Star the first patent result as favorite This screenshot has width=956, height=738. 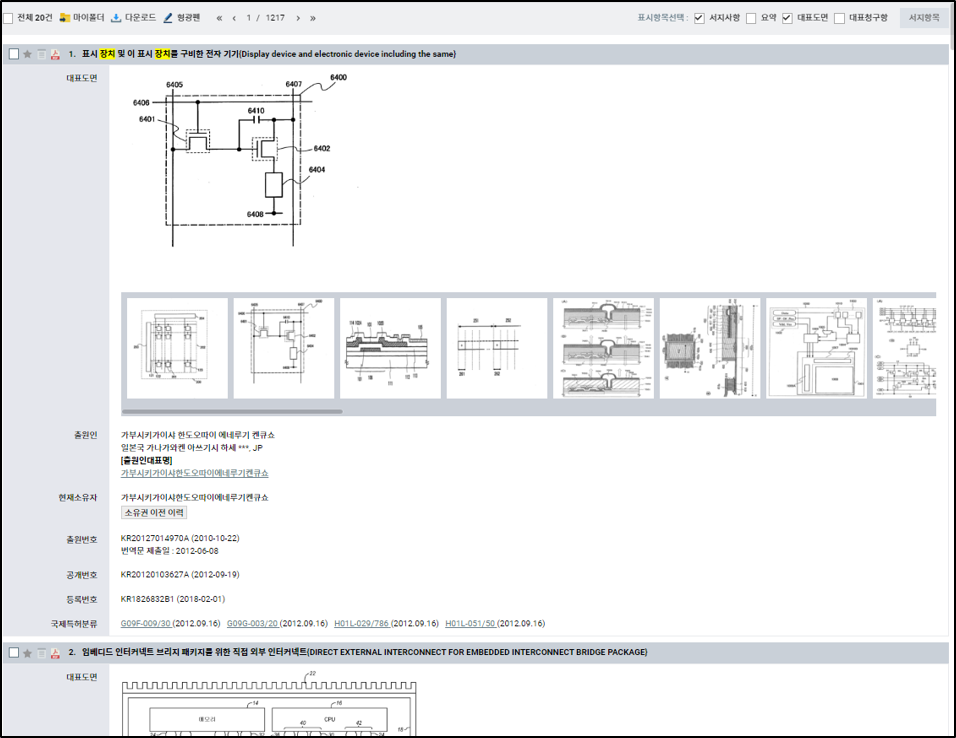coord(28,54)
